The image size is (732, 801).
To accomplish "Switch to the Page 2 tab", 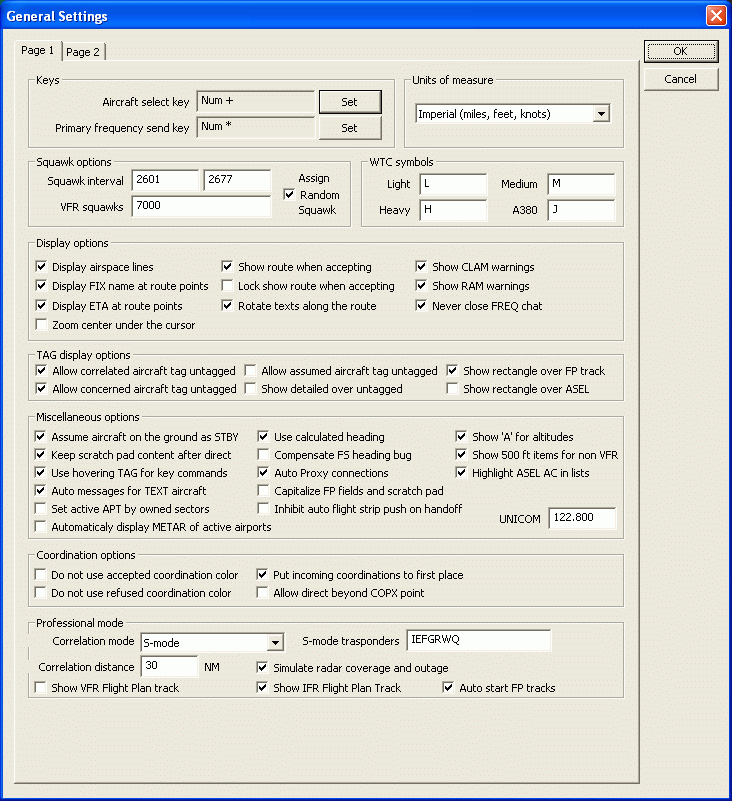I will coord(84,52).
